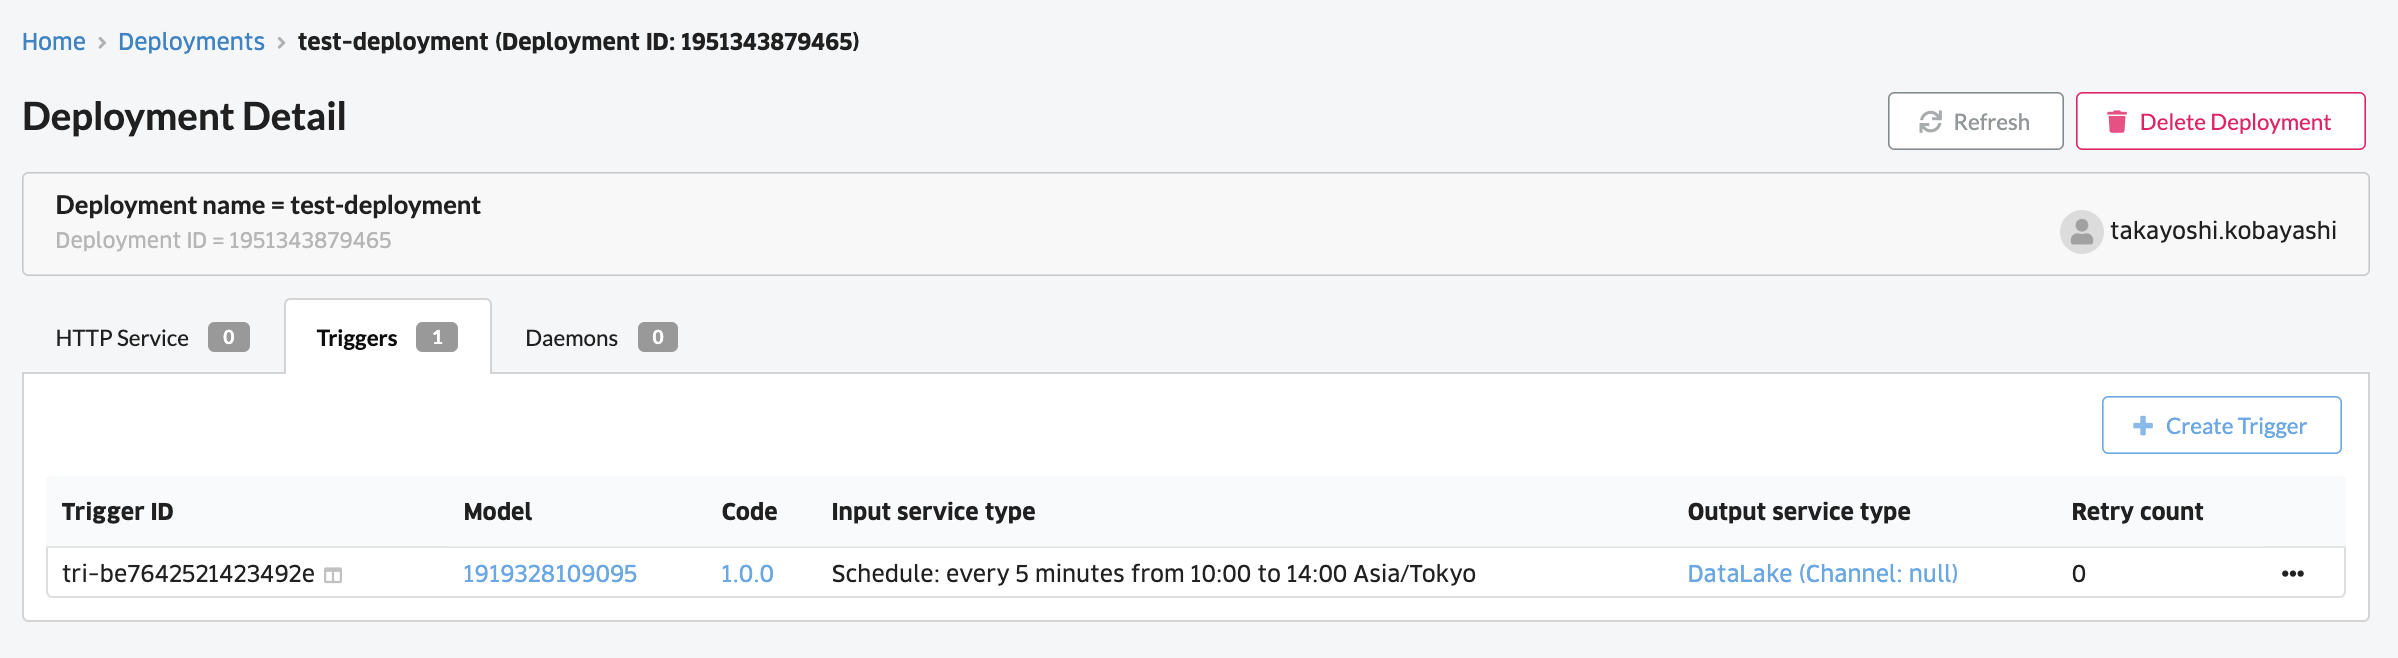The image size is (2398, 658).
Task: Click the refresh arrows icon
Action: pos(1930,122)
